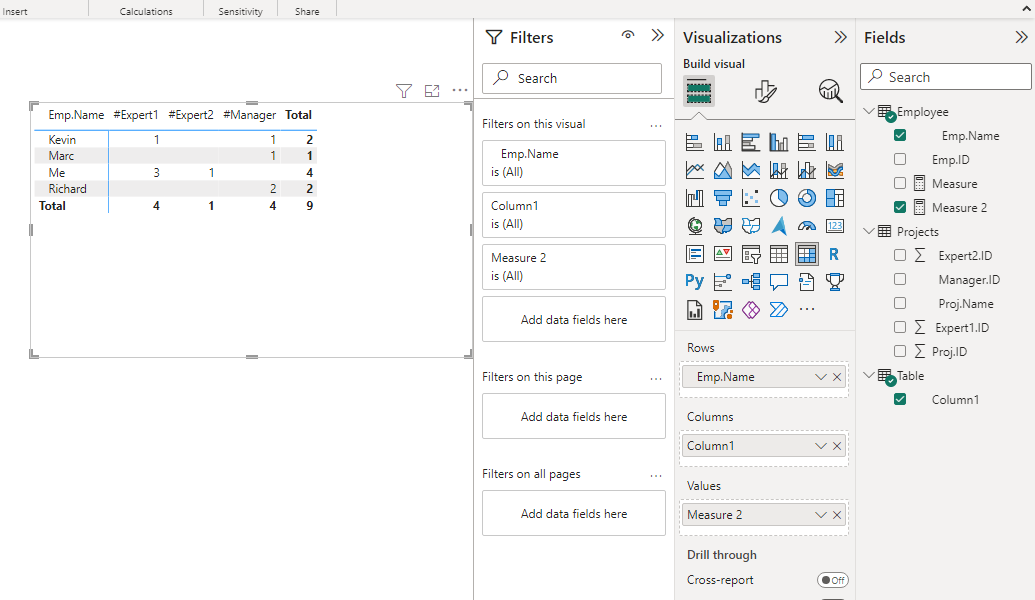Open the Emp.Name filter card
The width and height of the screenshot is (1035, 600).
574,163
